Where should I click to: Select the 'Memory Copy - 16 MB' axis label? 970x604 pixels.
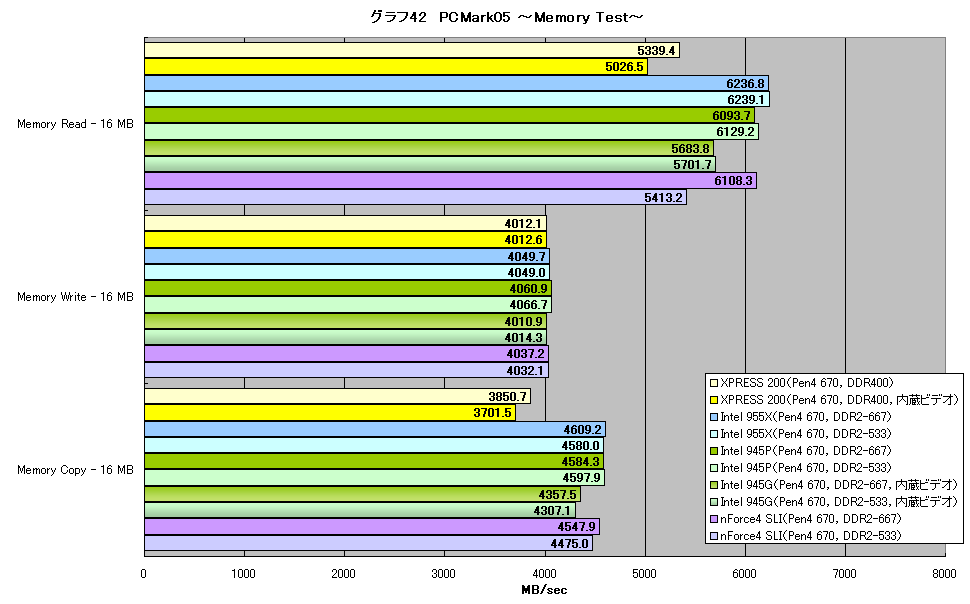(x=75, y=470)
